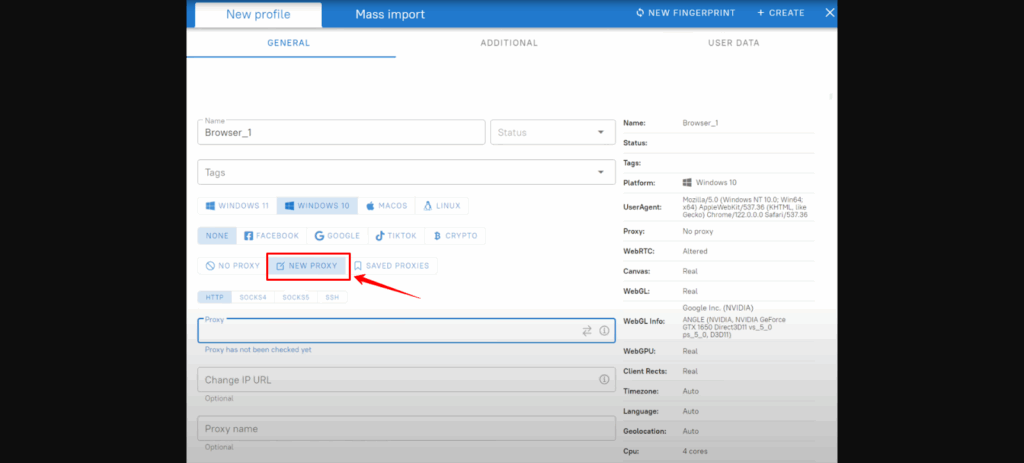Click the New Fingerprint button

[x=685, y=13]
